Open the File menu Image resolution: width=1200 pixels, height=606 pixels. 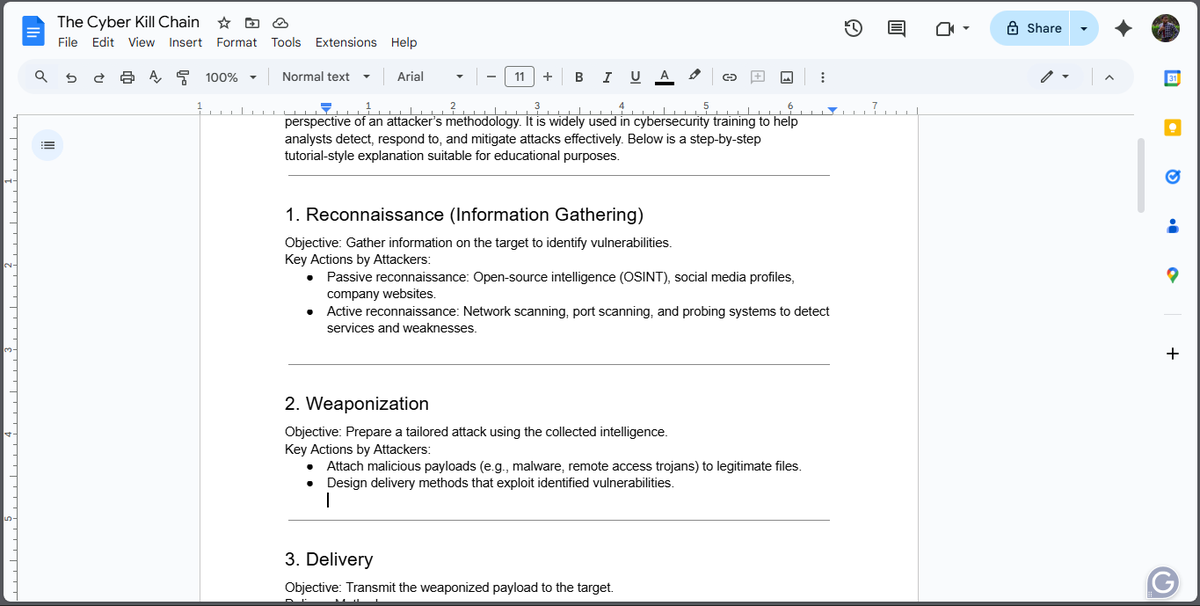point(68,42)
